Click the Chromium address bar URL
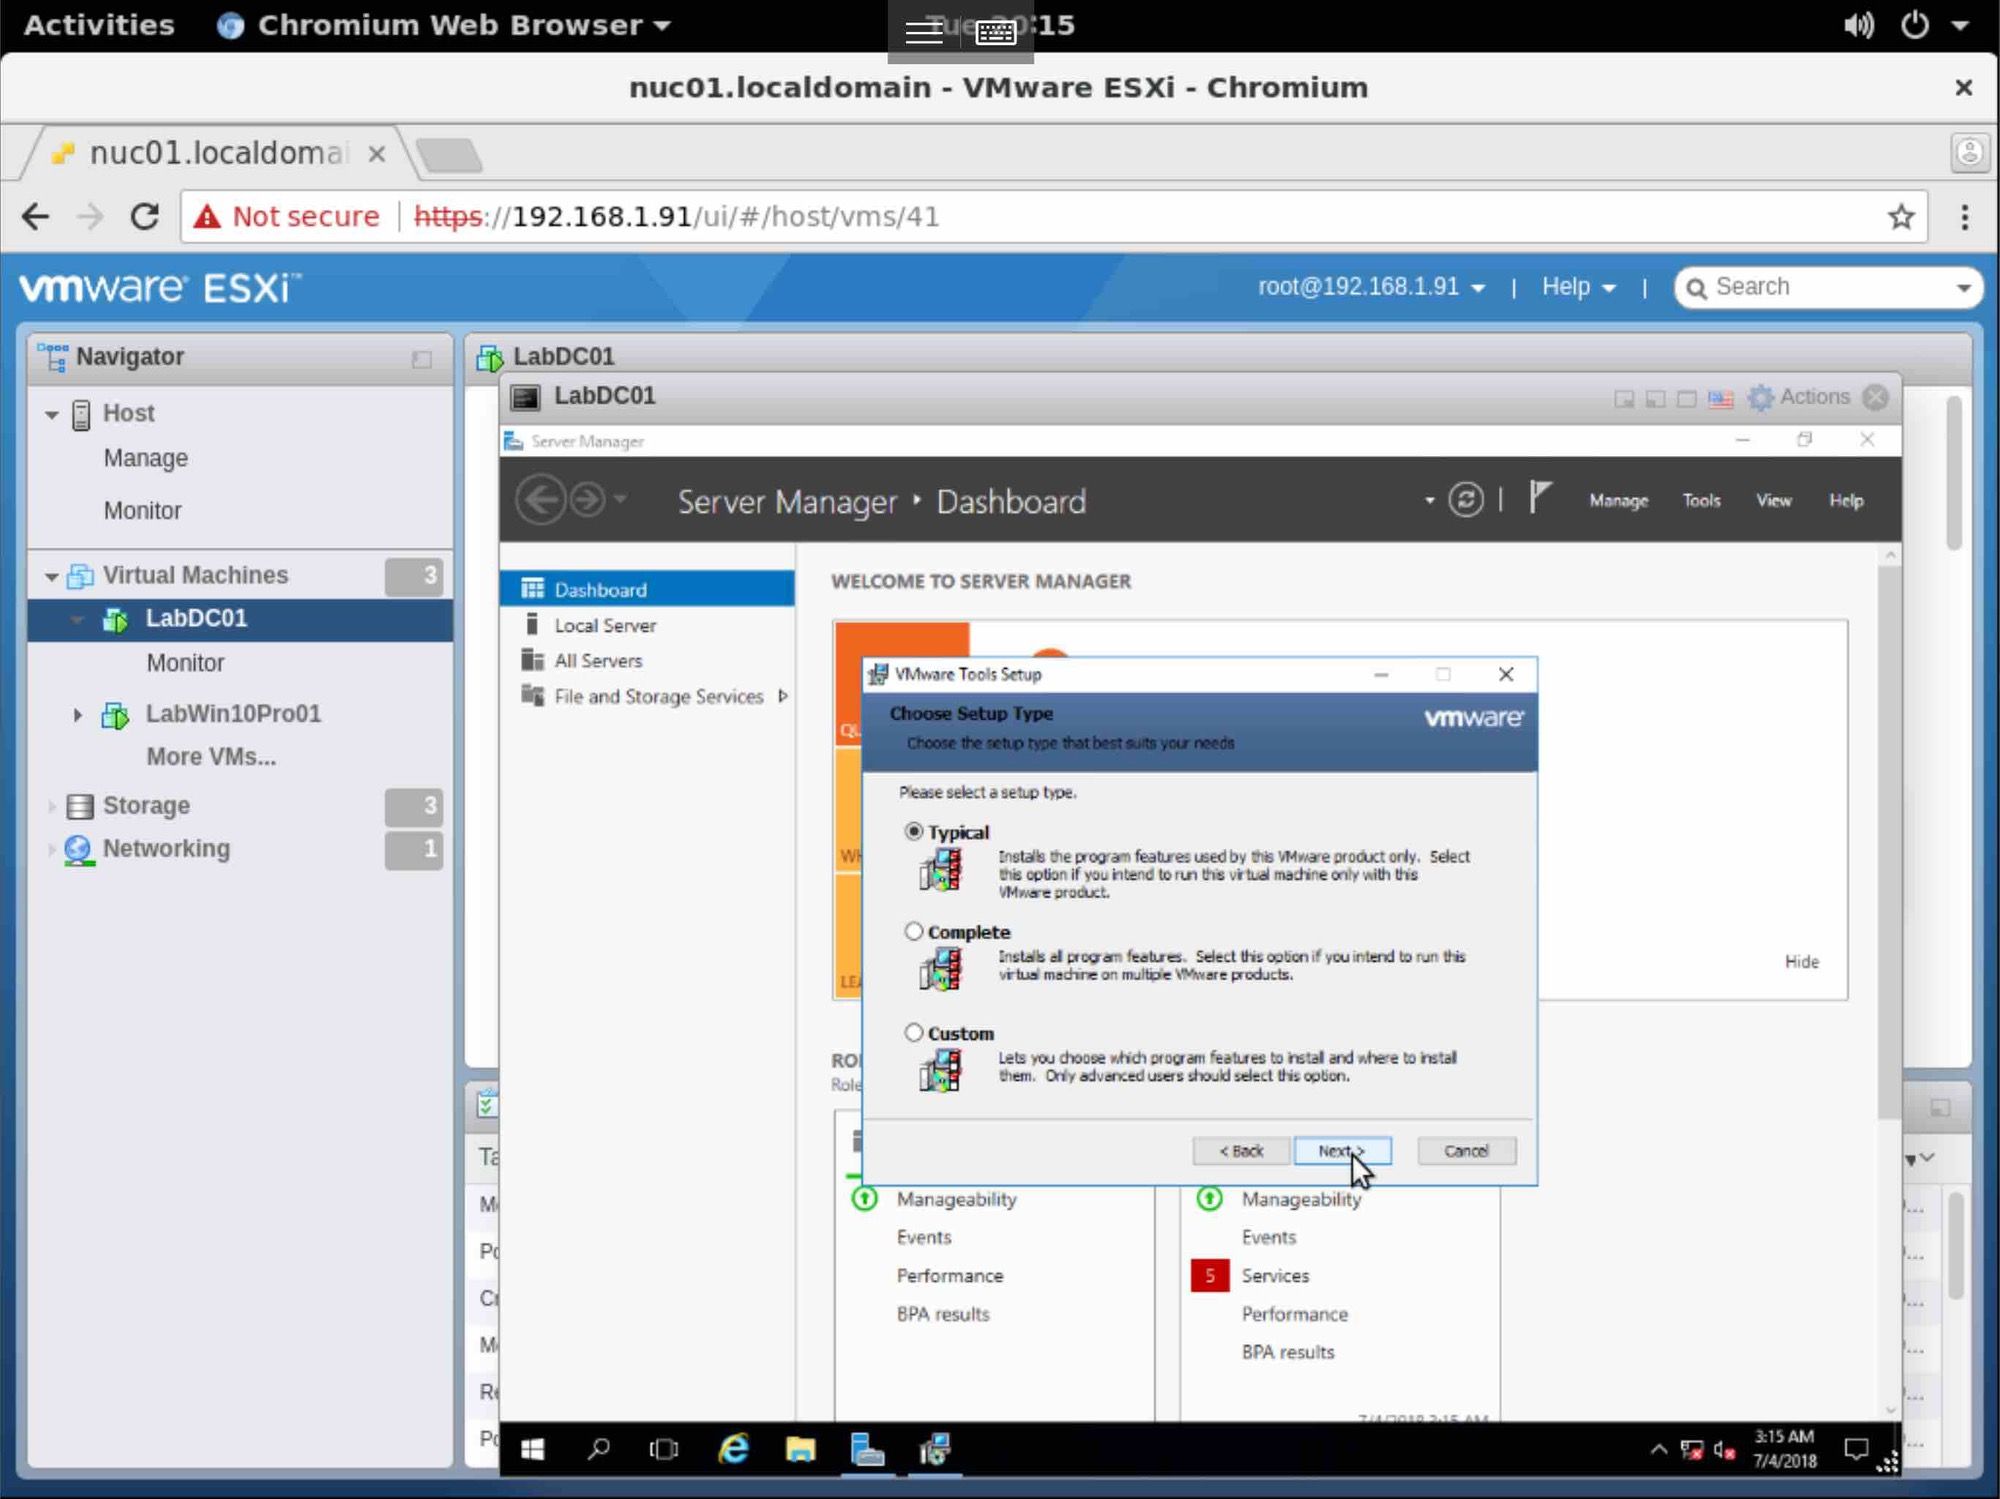This screenshot has height=1499, width=2000. point(676,216)
